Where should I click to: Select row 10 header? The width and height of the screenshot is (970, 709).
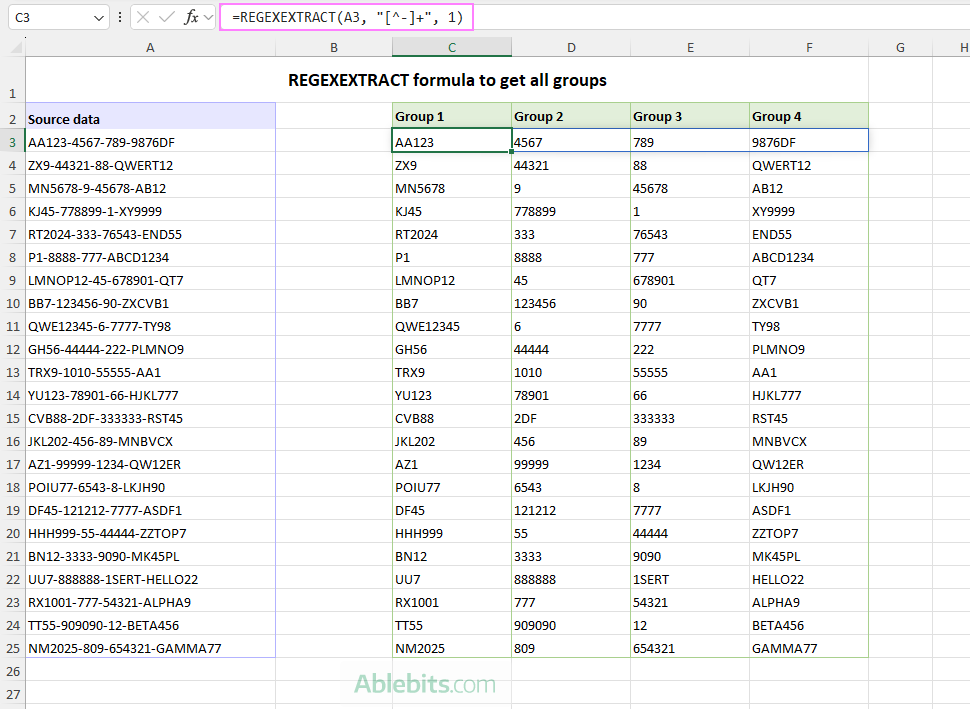(12, 303)
